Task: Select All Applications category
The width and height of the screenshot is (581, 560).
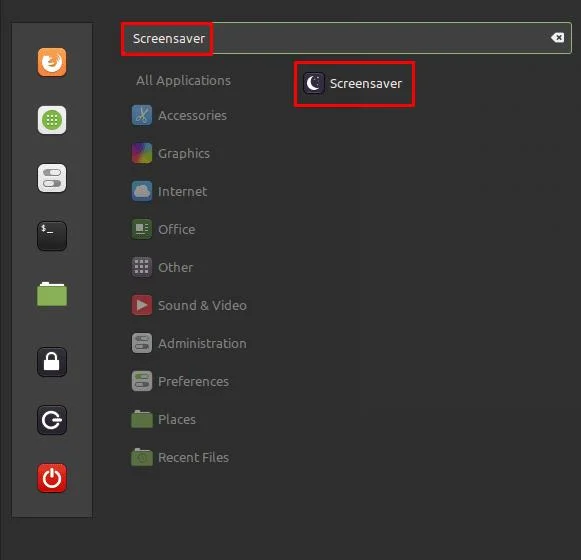Action: click(x=183, y=80)
